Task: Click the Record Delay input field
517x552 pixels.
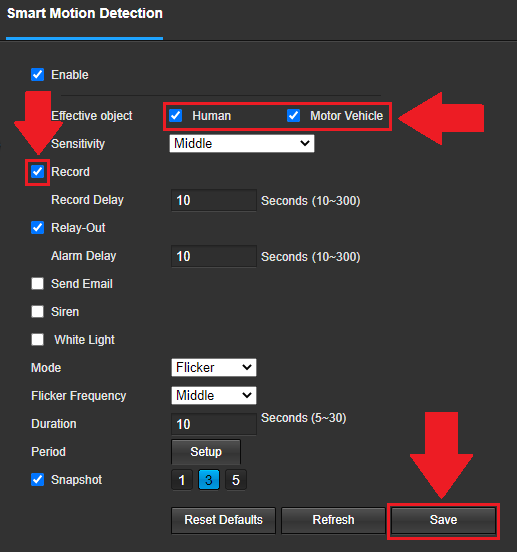Action: click(214, 200)
